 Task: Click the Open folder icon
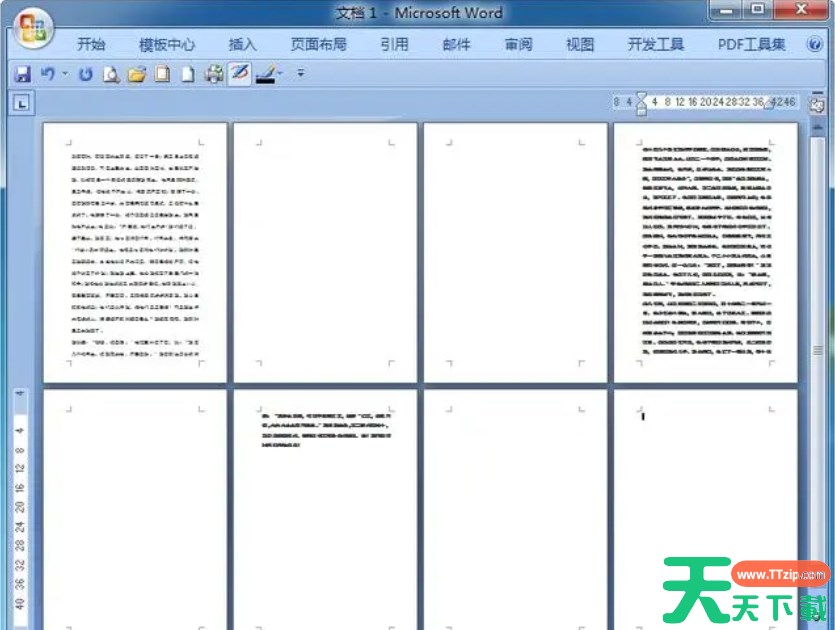[137, 74]
